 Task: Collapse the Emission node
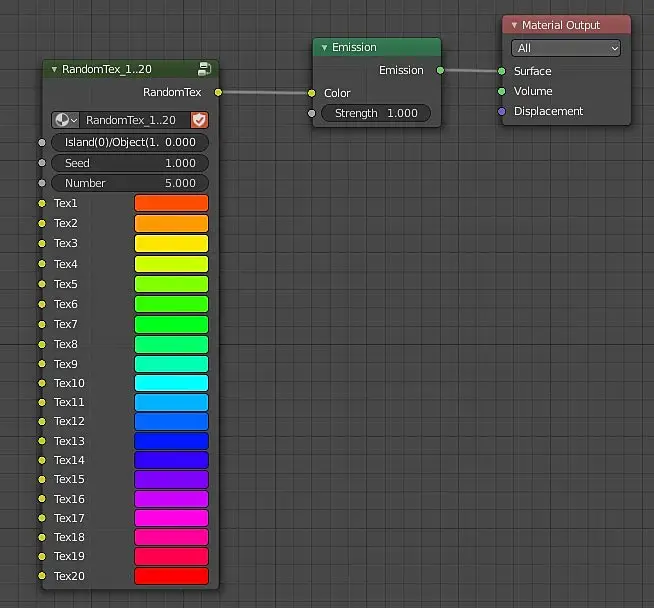pyautogui.click(x=324, y=48)
